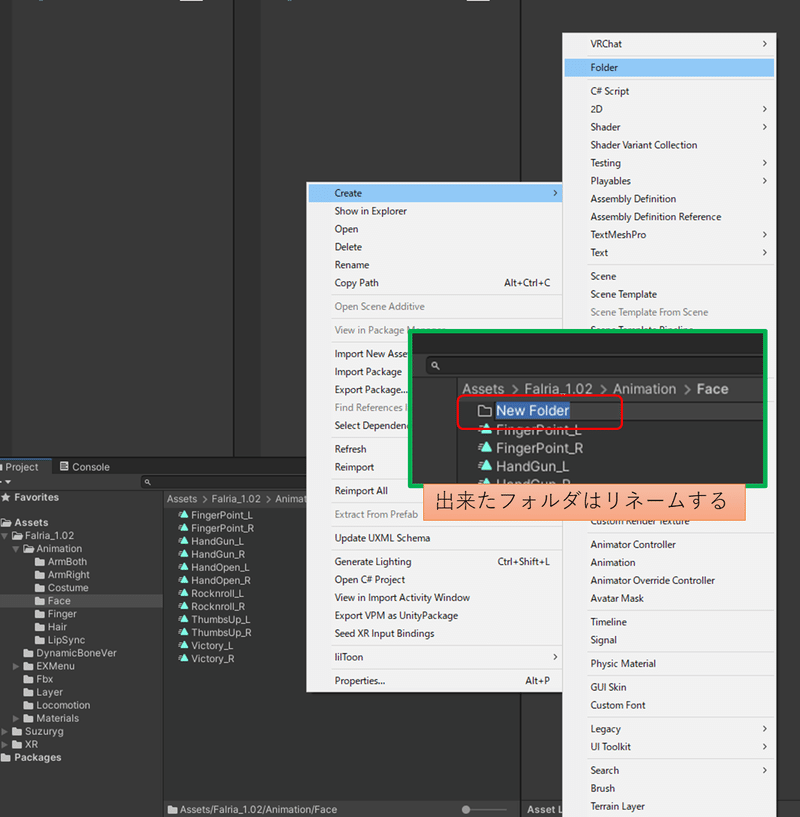Click the HandGun_R animation clip icon
The width and height of the screenshot is (800, 817).
click(183, 554)
